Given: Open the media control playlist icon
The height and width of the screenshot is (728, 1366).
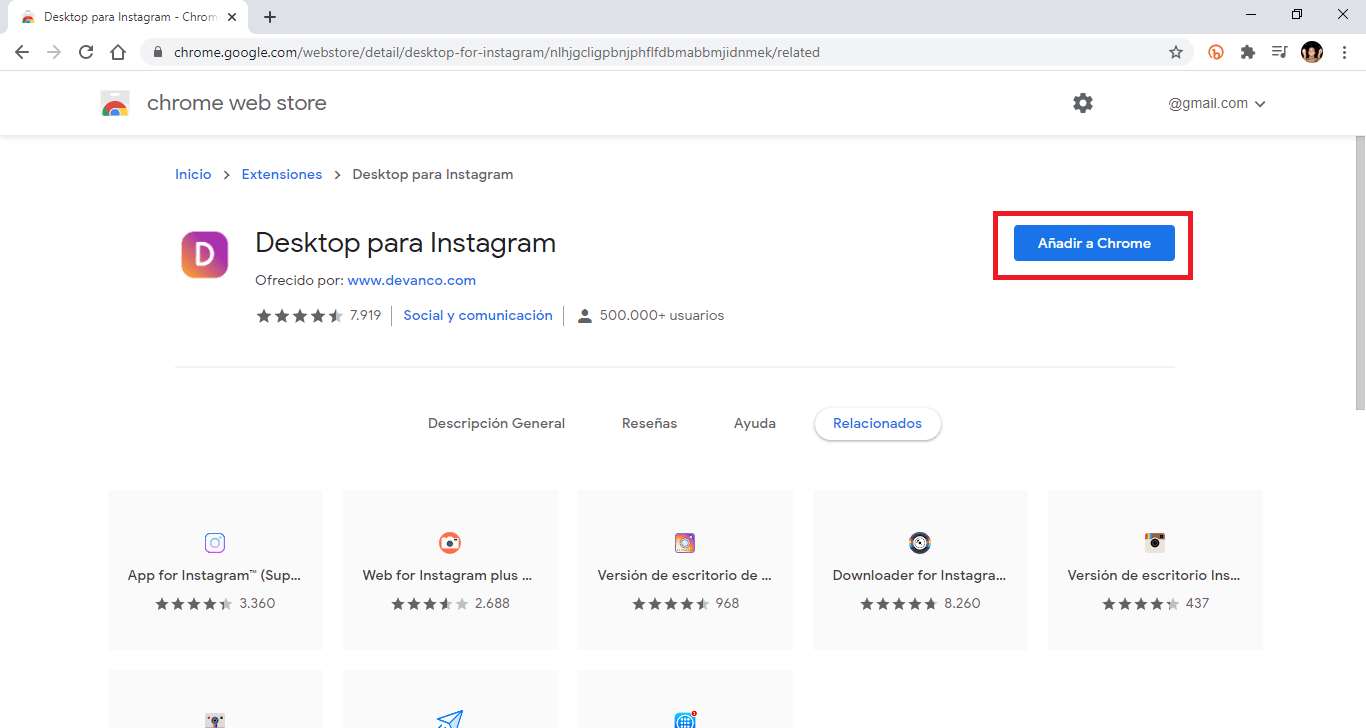Looking at the screenshot, I should [x=1279, y=52].
